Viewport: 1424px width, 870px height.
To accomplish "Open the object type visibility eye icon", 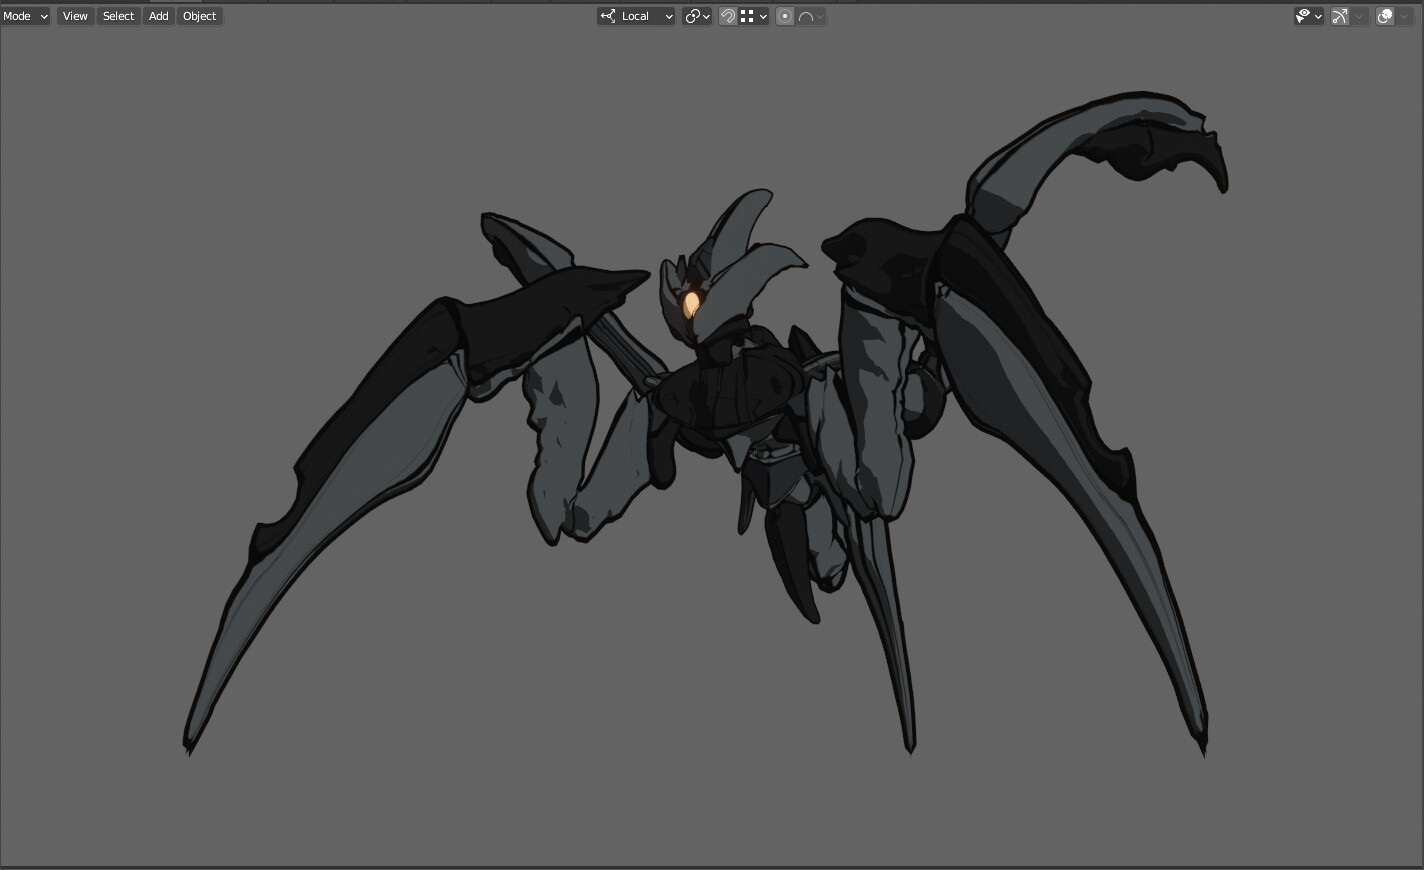I will pos(1302,16).
